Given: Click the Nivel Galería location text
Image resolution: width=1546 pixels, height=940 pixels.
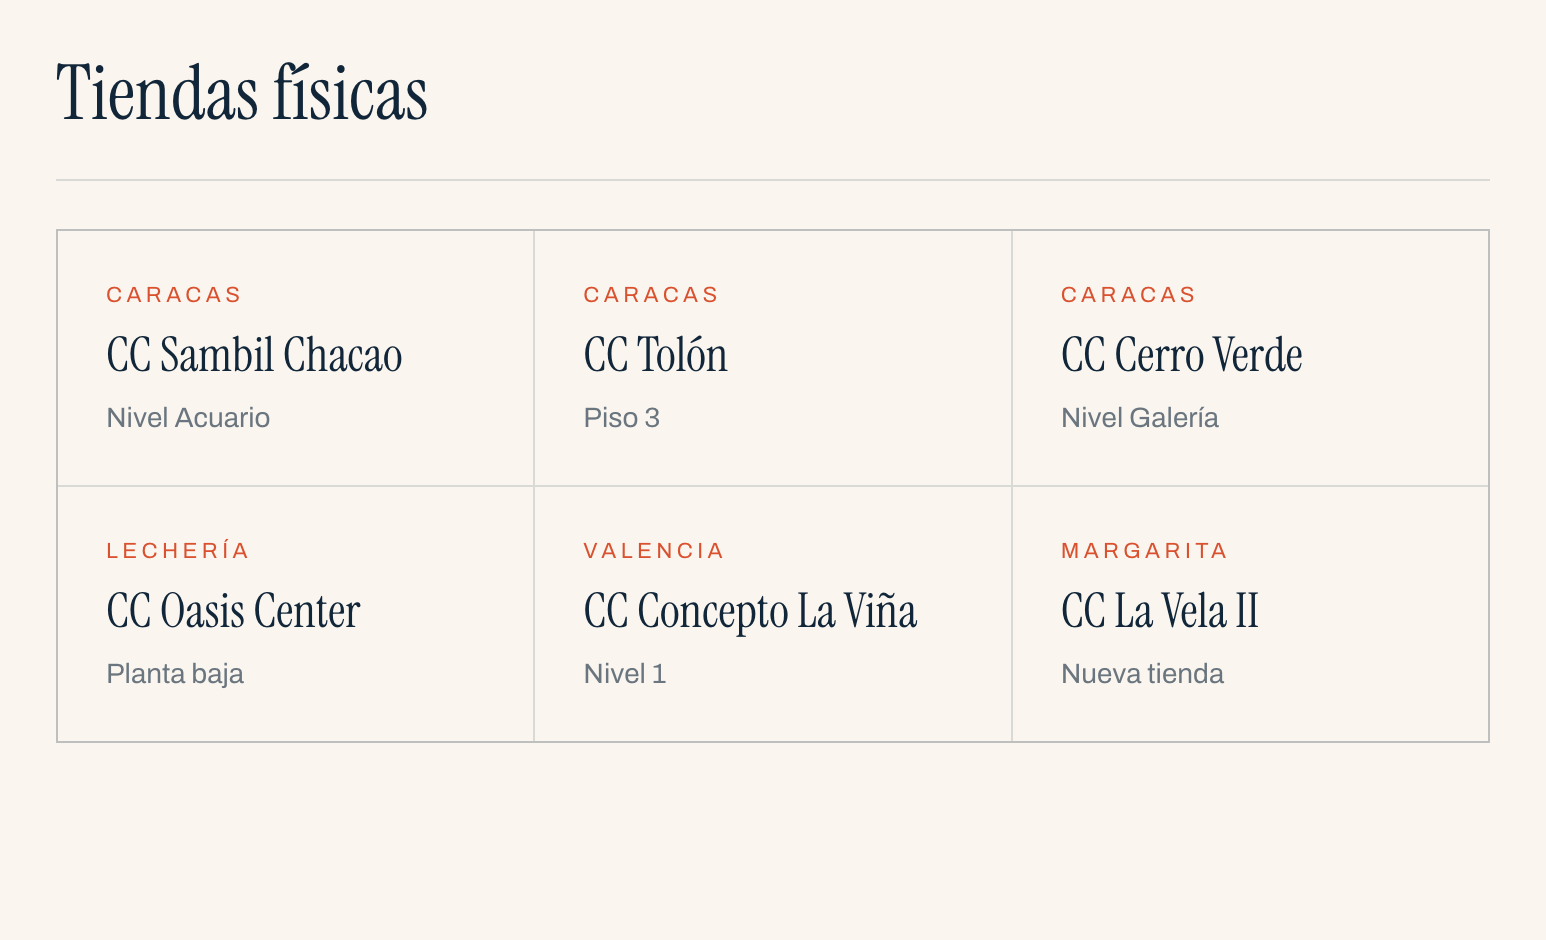Looking at the screenshot, I should (x=1140, y=418).
